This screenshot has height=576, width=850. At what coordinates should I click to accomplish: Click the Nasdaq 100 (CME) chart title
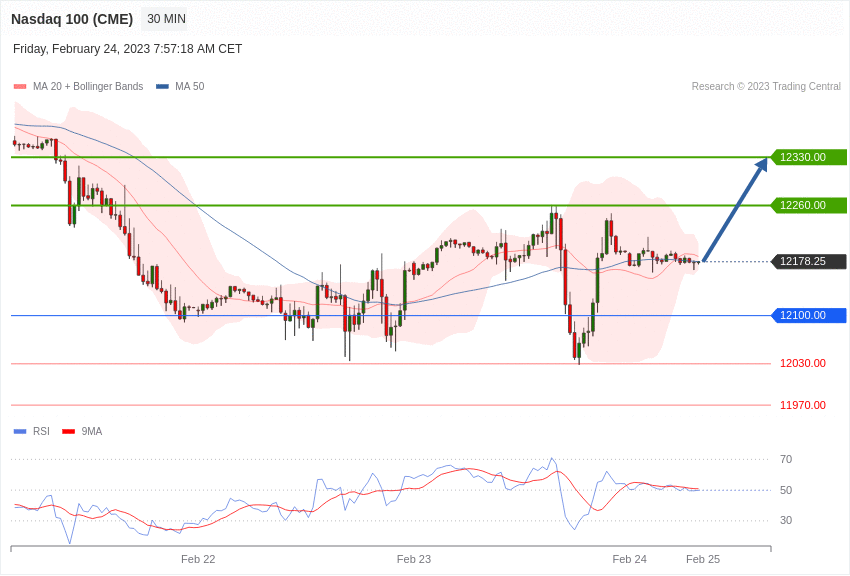point(72,19)
